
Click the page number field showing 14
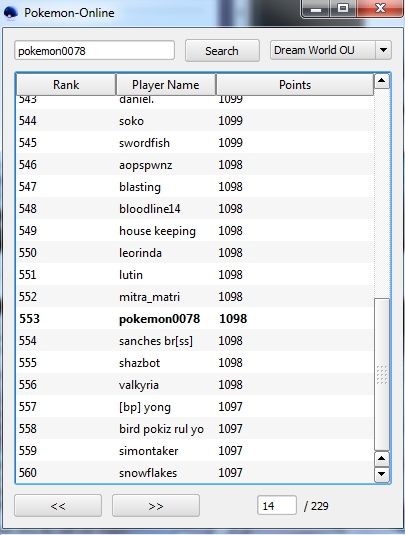(x=277, y=505)
